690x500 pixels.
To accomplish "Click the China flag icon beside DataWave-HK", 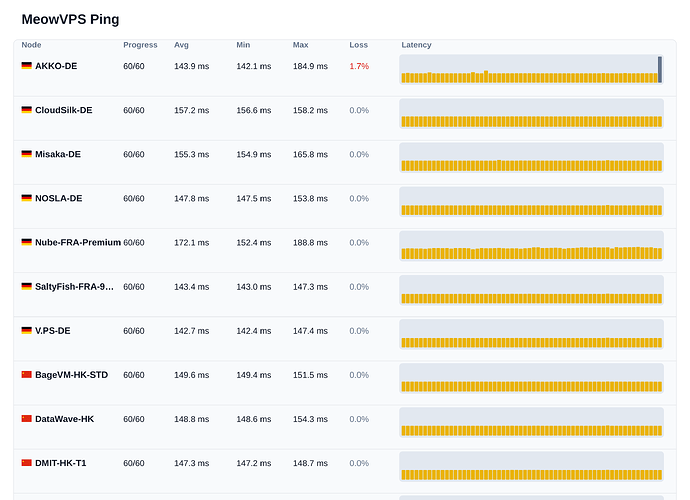I will (26, 419).
